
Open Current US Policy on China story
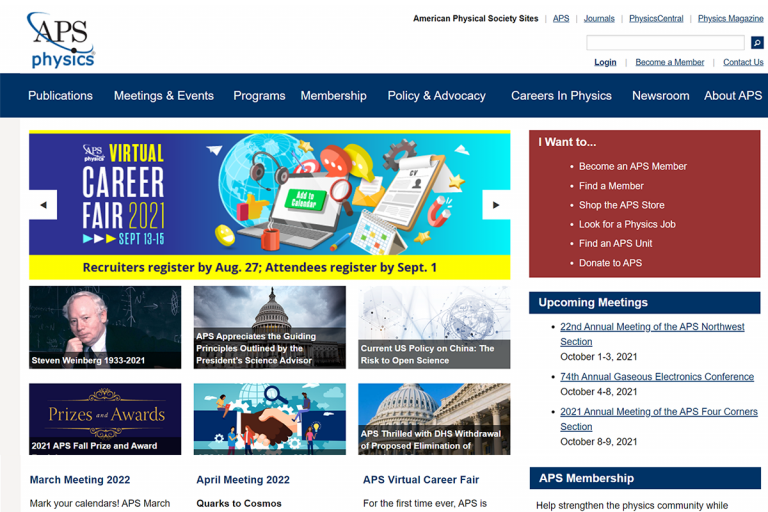click(434, 327)
